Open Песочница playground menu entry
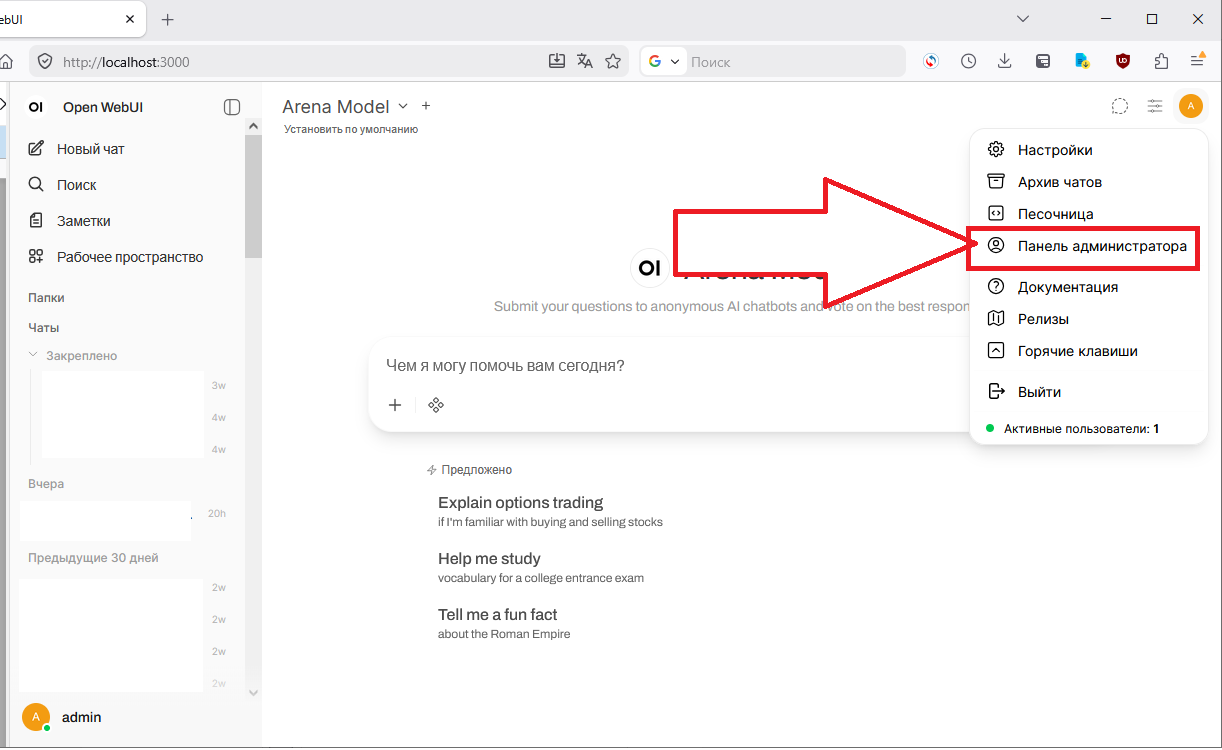Screen dimensions: 1222x750 pos(1088,214)
